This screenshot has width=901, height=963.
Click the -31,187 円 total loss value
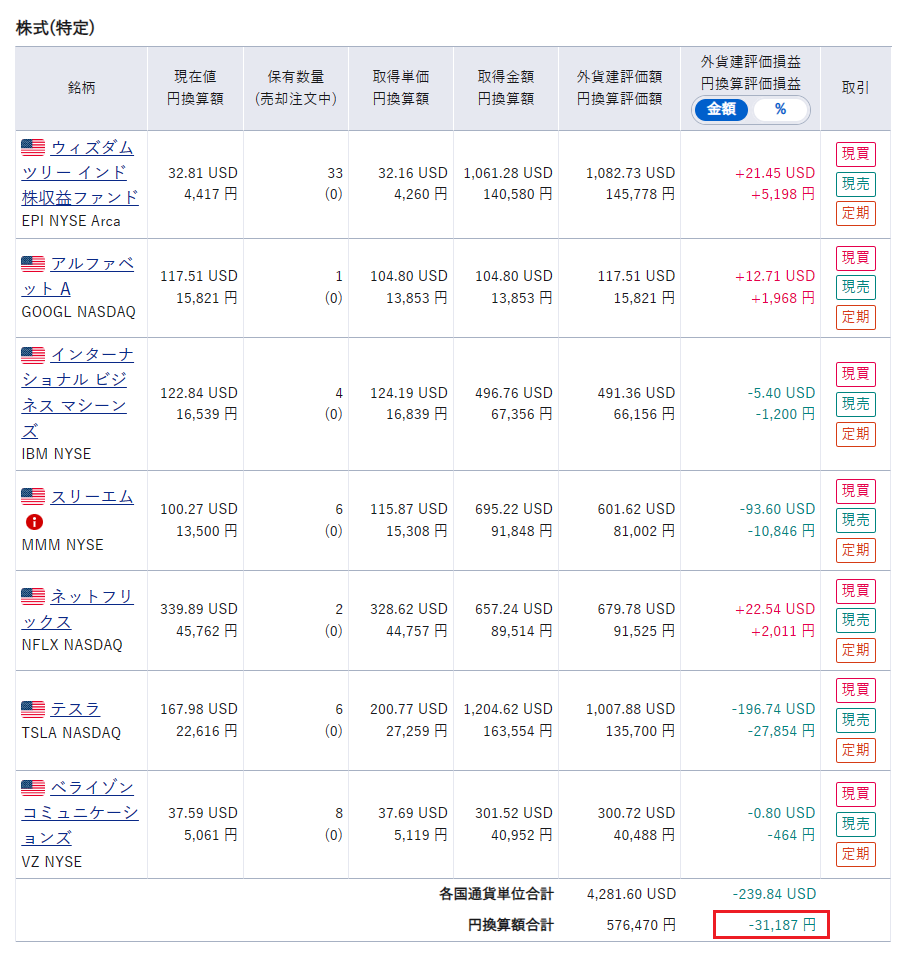click(x=782, y=925)
